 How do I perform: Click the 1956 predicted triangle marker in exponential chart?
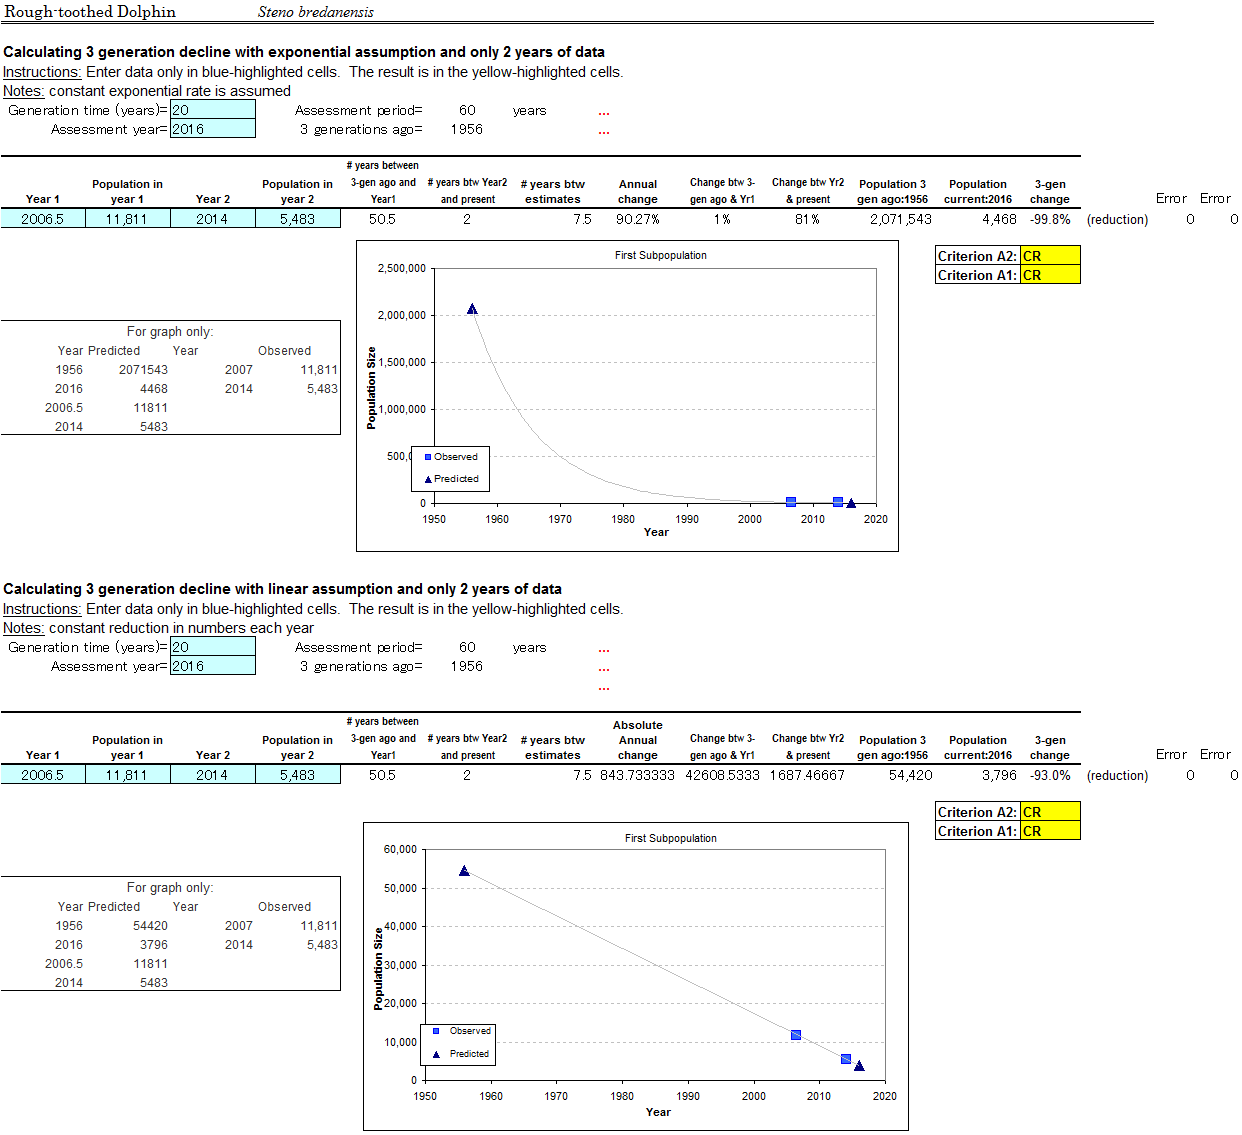pyautogui.click(x=472, y=309)
